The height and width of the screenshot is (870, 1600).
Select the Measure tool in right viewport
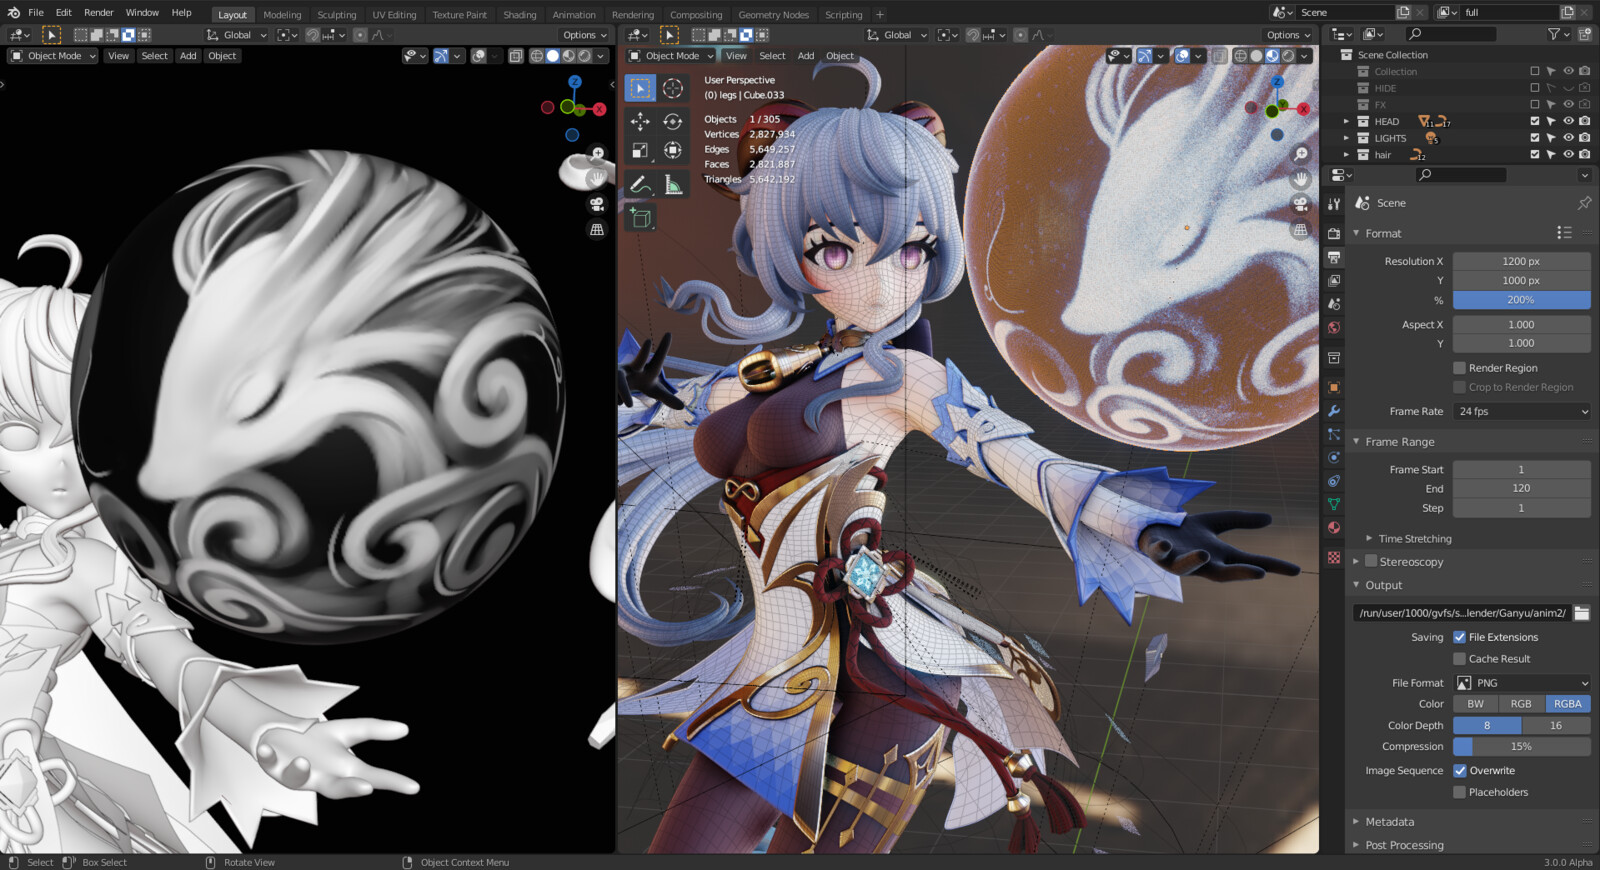point(673,185)
